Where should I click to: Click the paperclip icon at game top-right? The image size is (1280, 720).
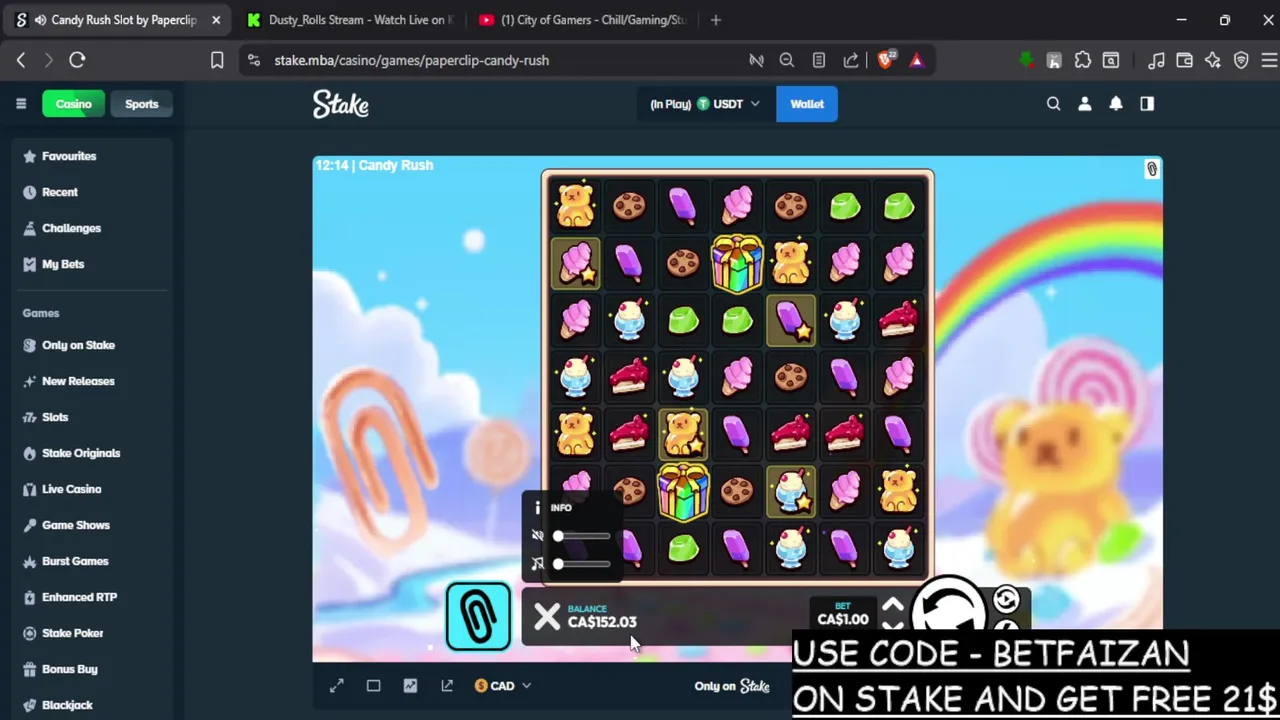[x=1151, y=170]
